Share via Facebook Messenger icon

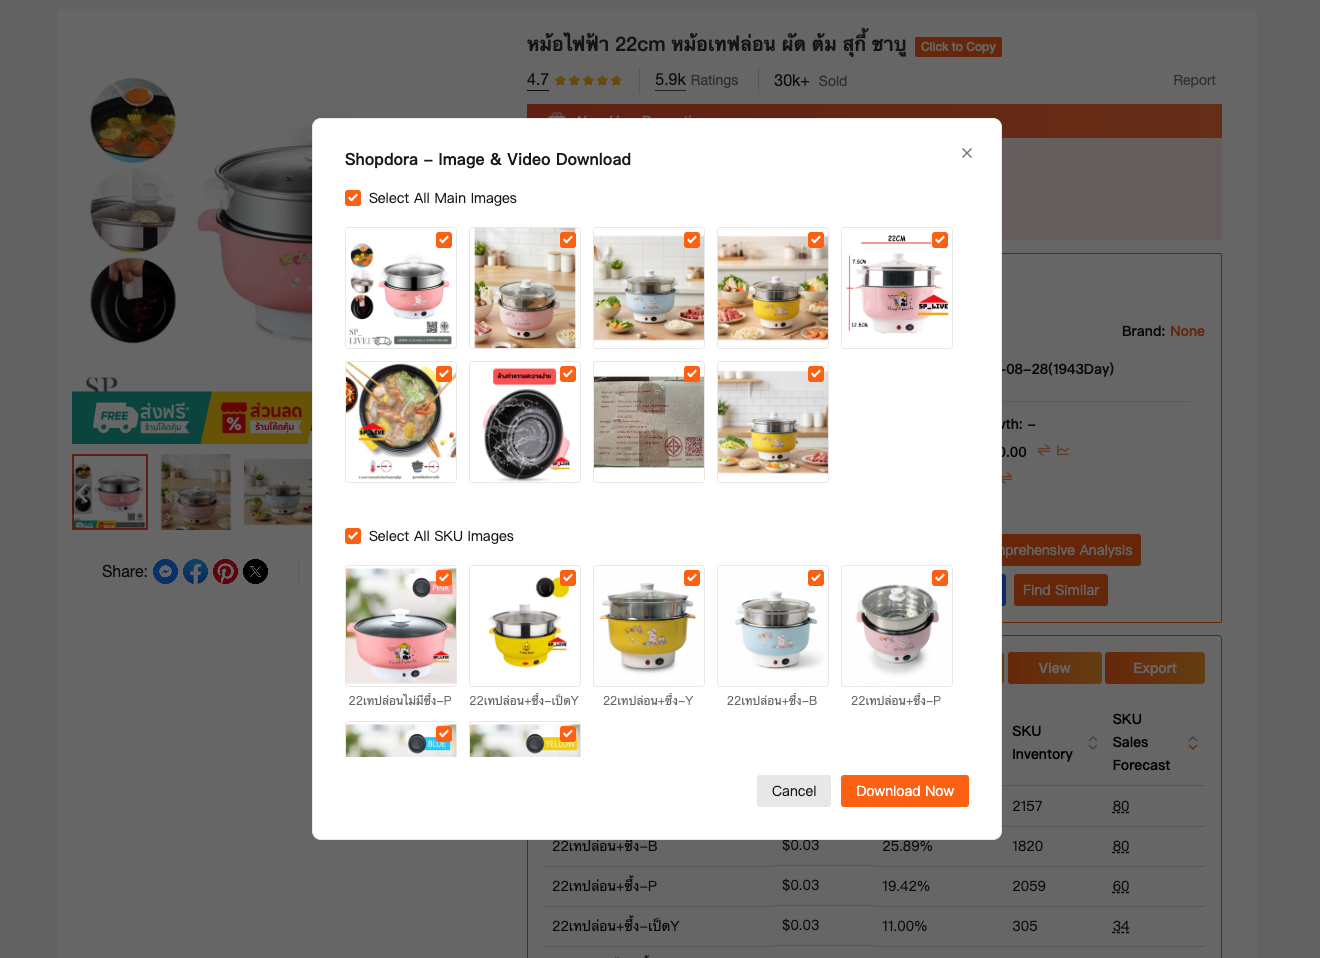[x=165, y=572]
